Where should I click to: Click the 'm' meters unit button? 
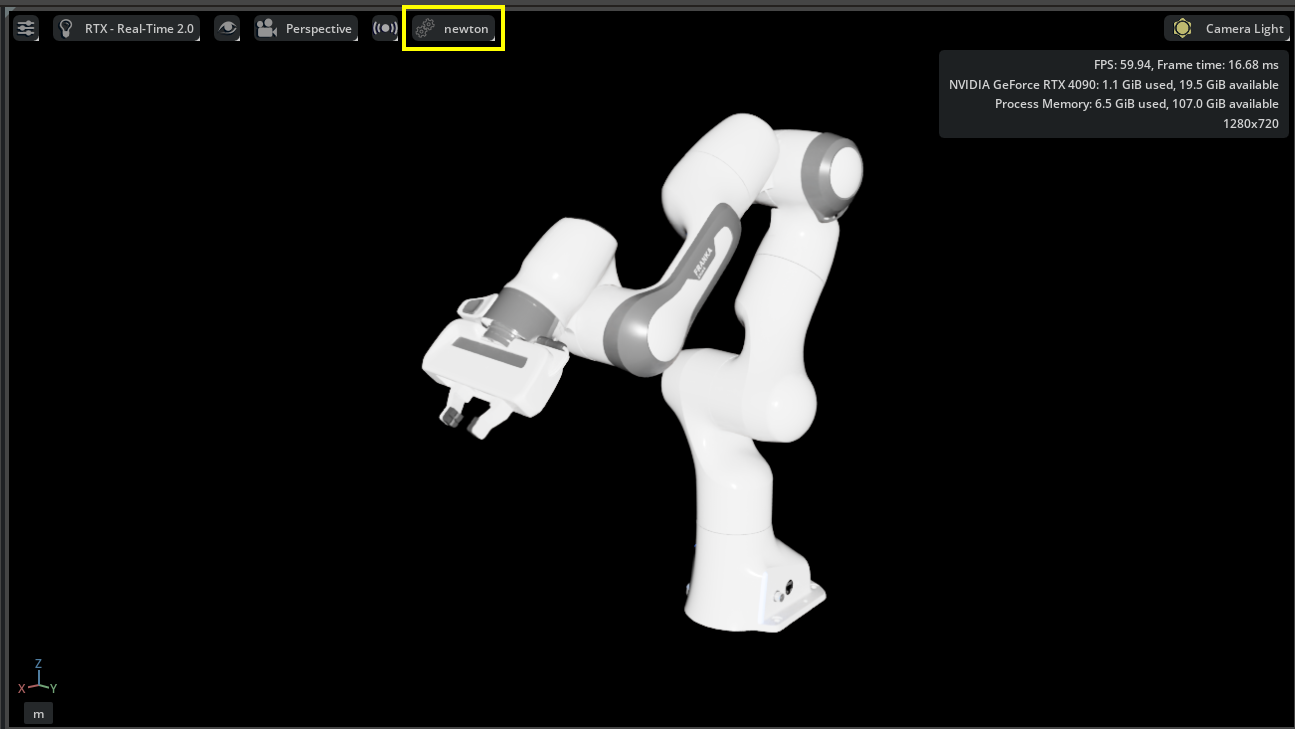tap(38, 714)
